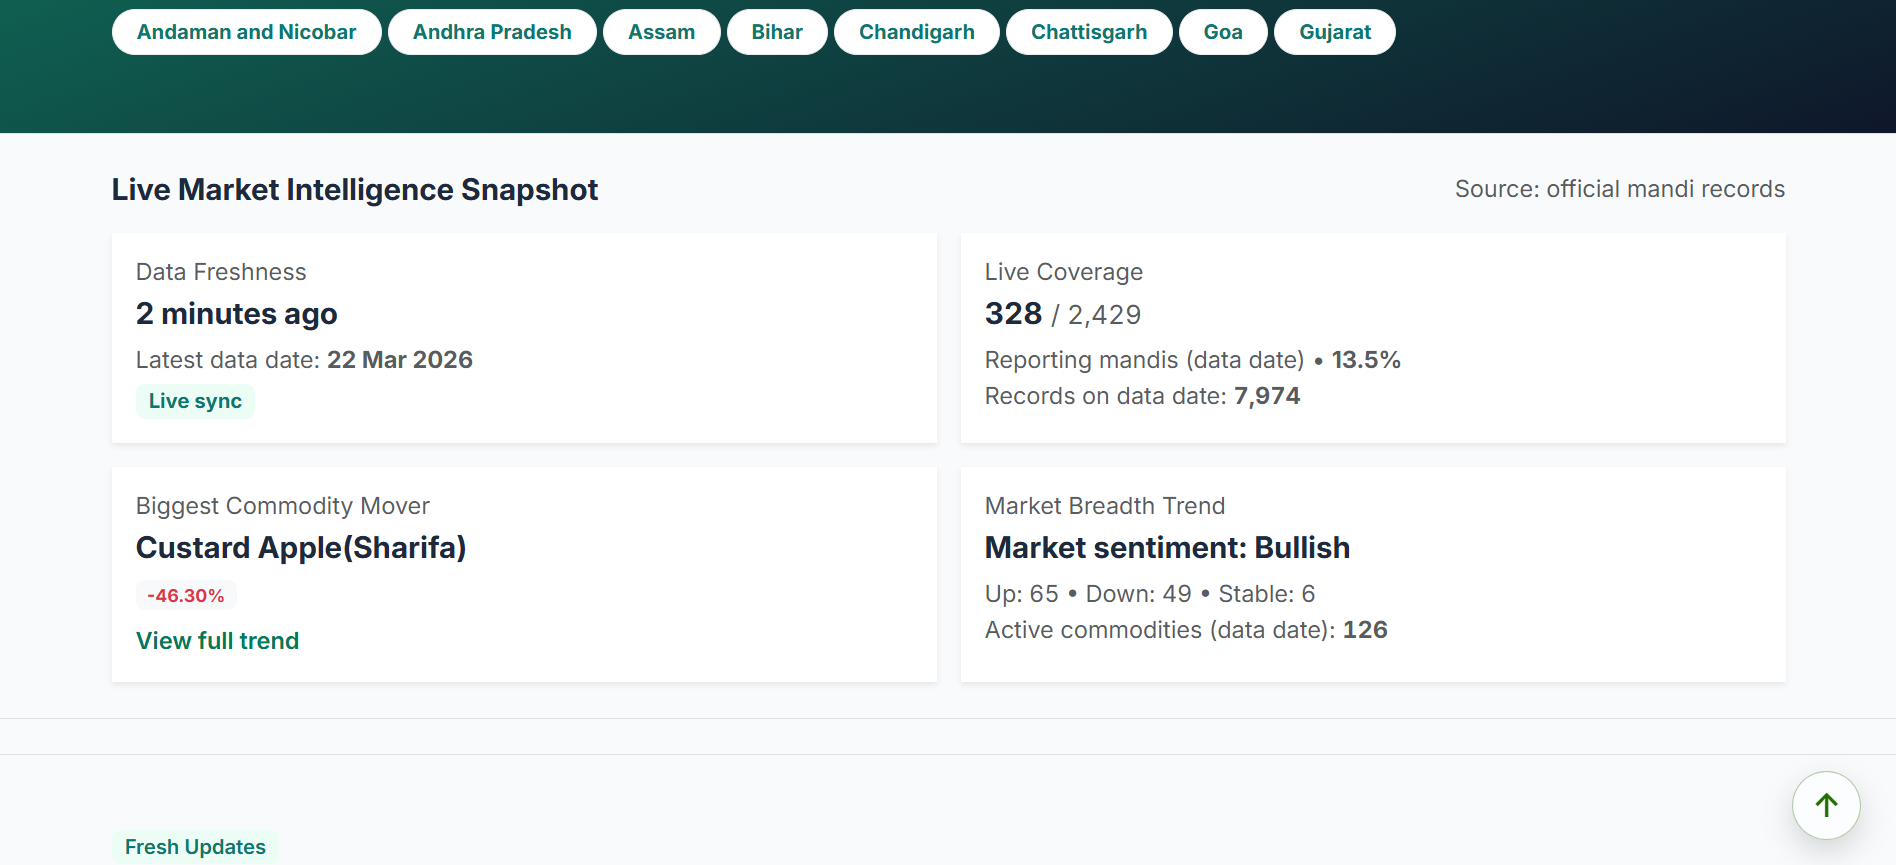1896x865 pixels.
Task: Pick the Chattisgarh state chip
Action: tap(1089, 32)
